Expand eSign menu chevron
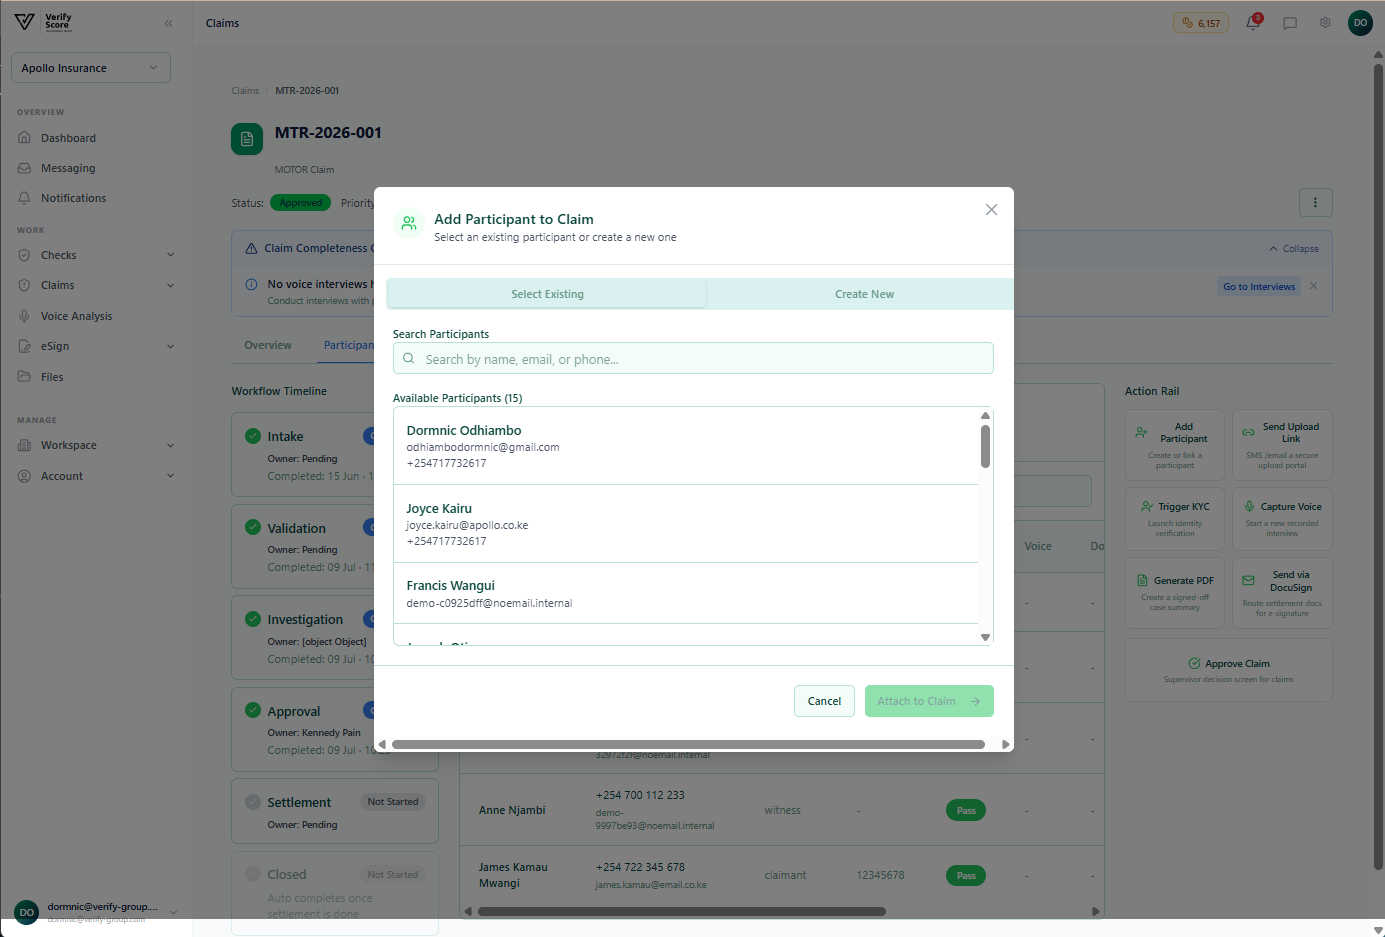 click(x=170, y=346)
